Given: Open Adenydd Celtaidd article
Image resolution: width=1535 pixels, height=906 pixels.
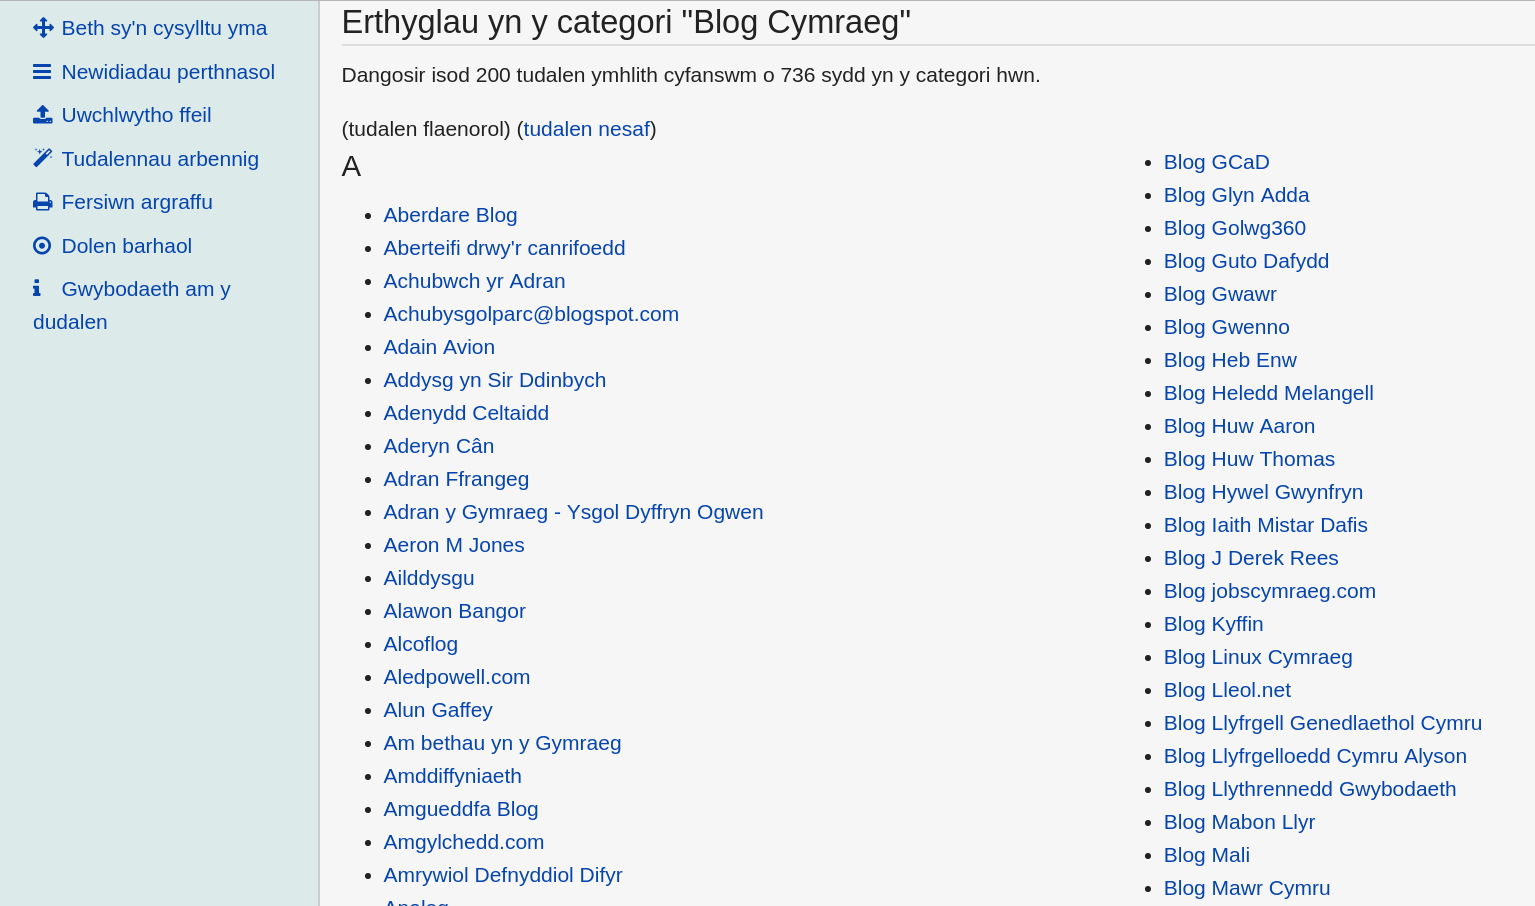Looking at the screenshot, I should click(x=466, y=413).
